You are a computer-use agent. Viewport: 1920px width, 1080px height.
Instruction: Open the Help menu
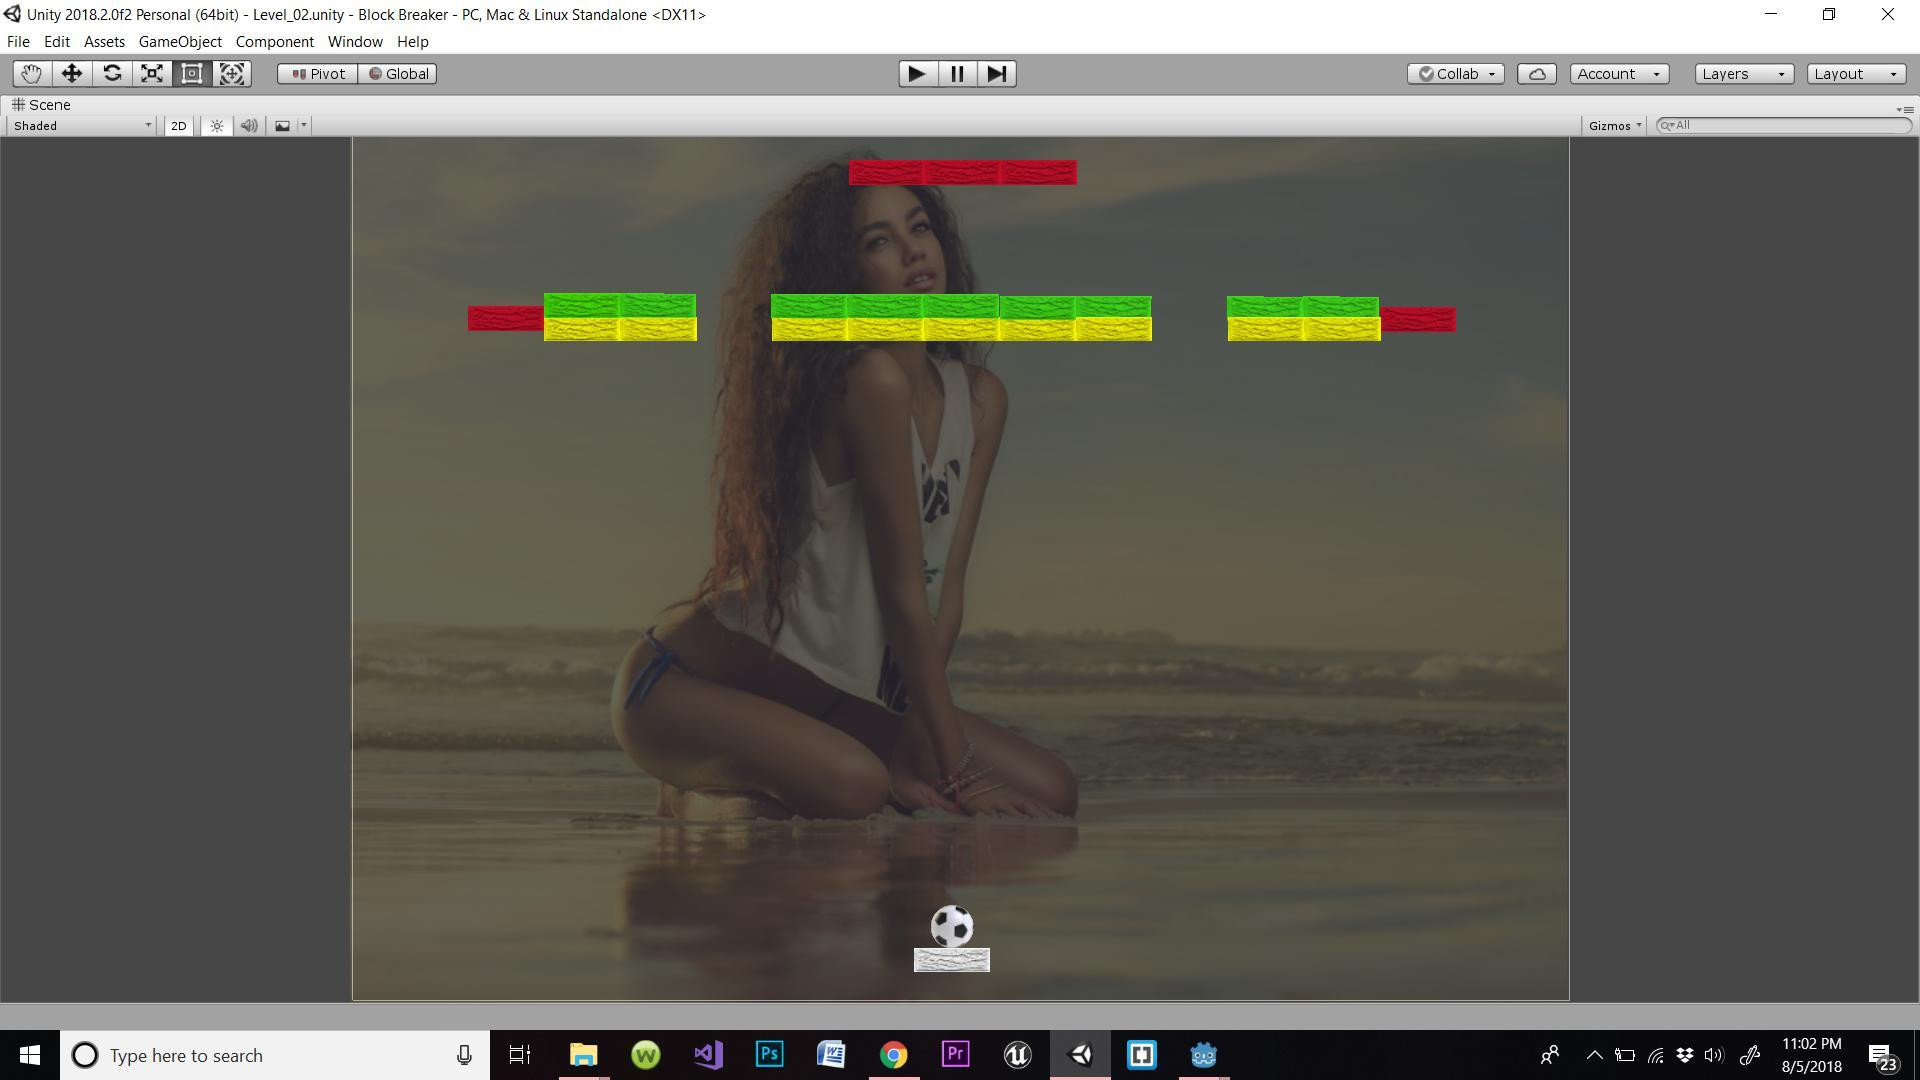coord(413,42)
